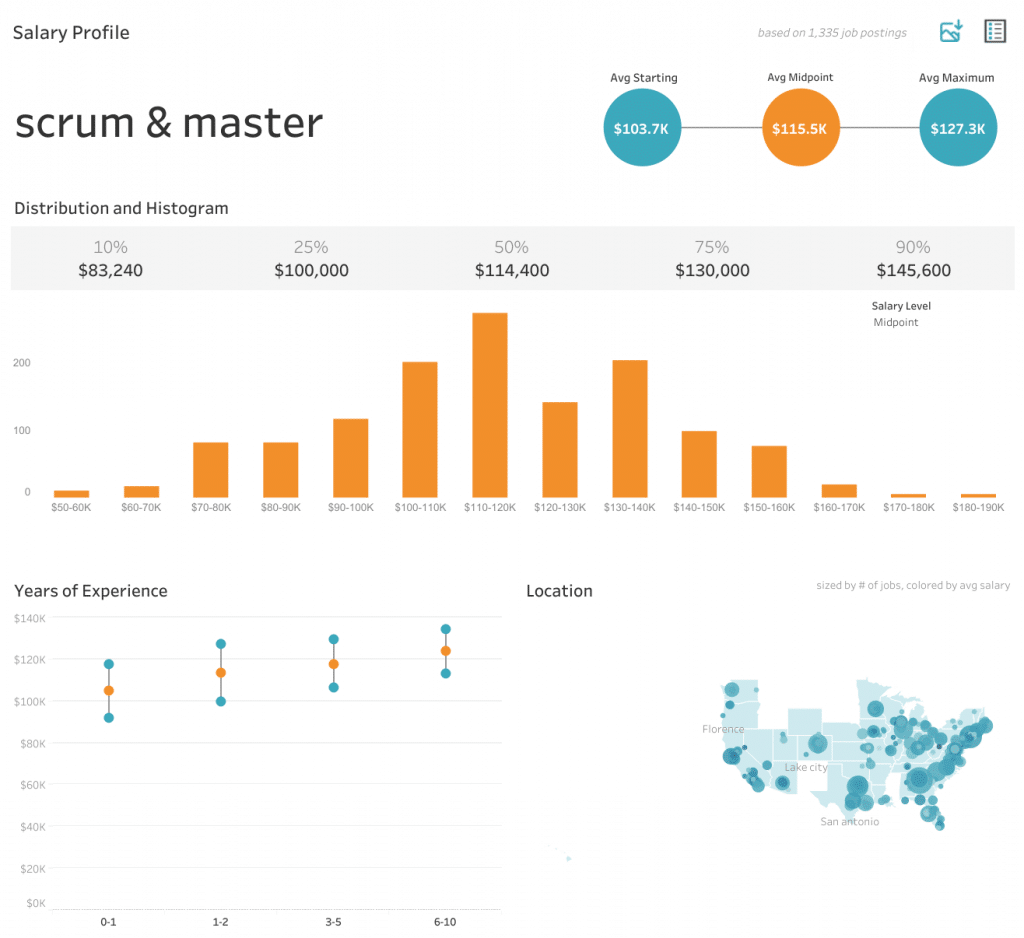Click the Florence label on the map
Viewport: 1024px width, 938px height.
coord(723,729)
